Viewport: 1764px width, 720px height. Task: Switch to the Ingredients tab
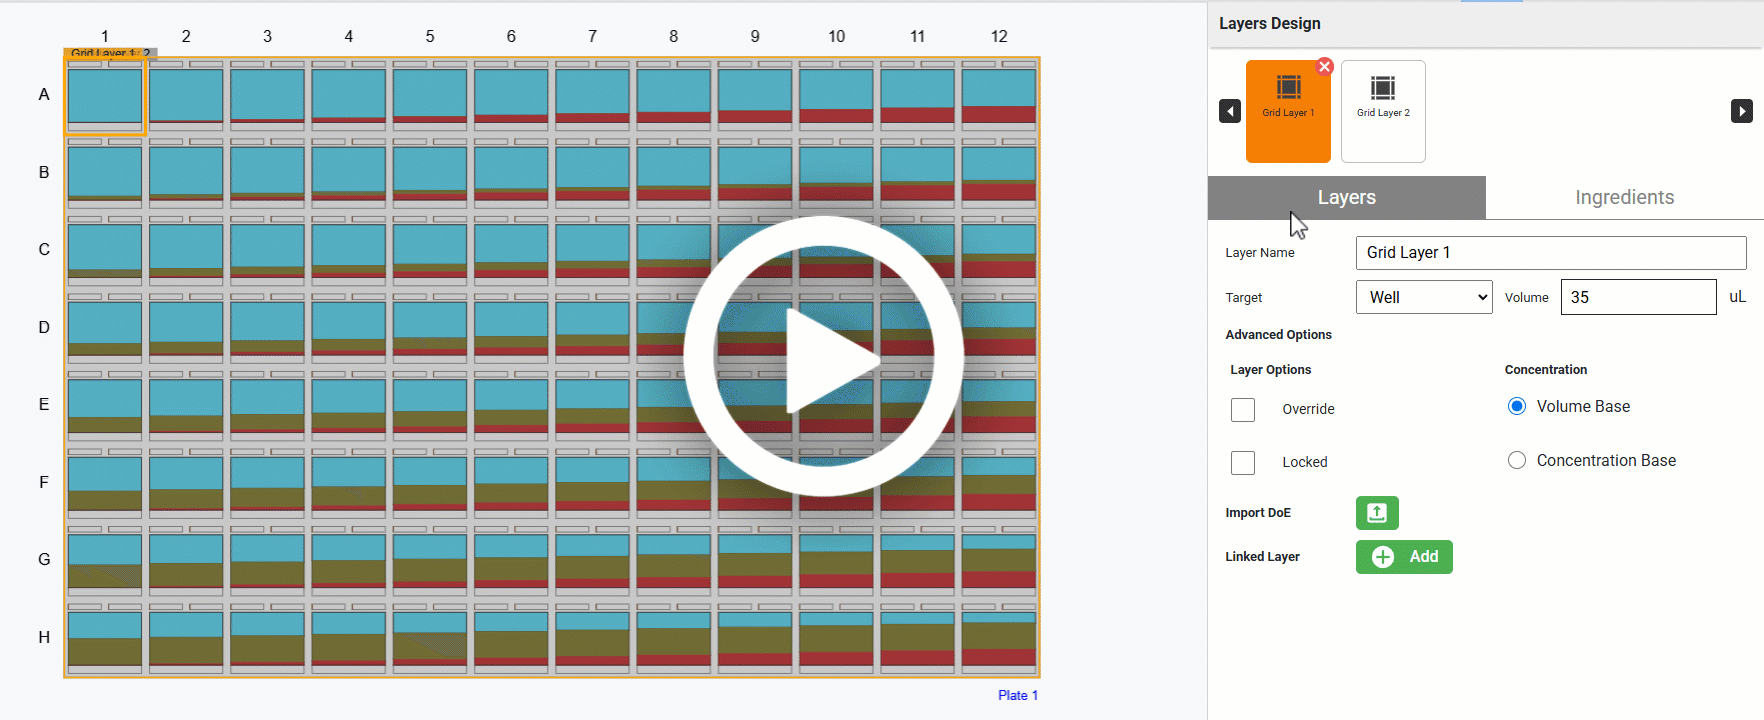coord(1624,198)
